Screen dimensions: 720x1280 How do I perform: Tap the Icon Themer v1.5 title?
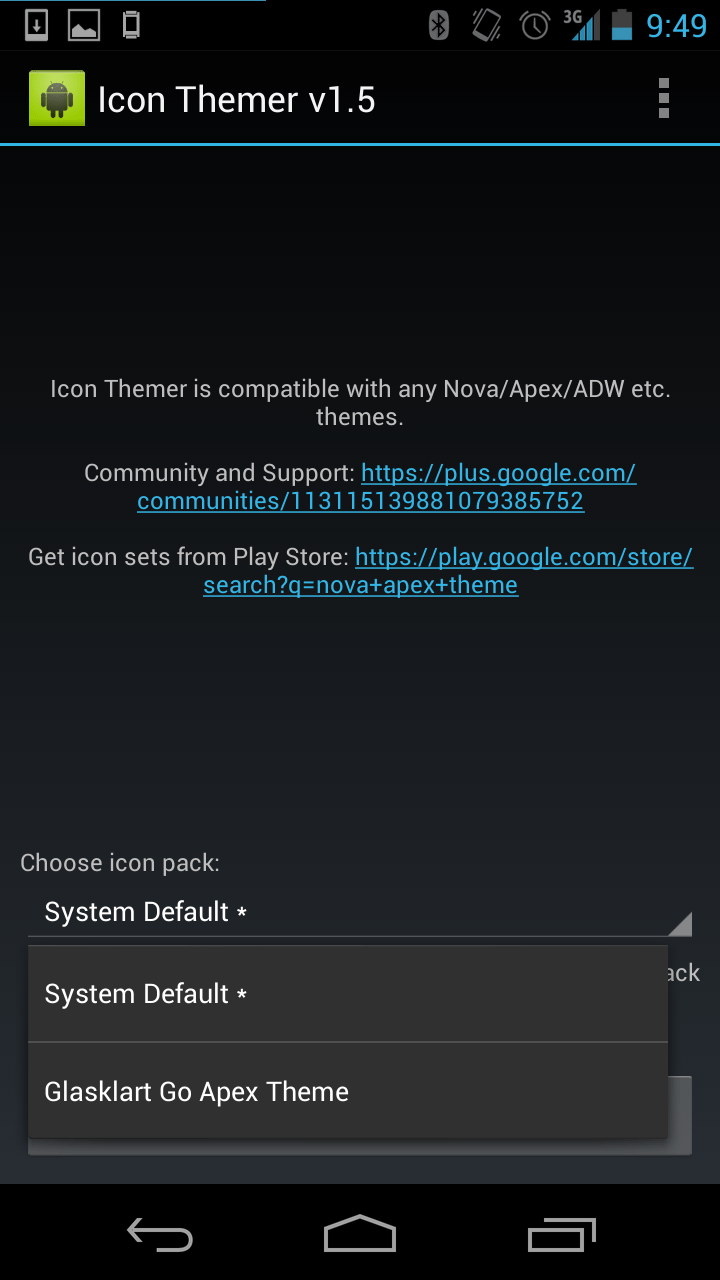pos(237,99)
